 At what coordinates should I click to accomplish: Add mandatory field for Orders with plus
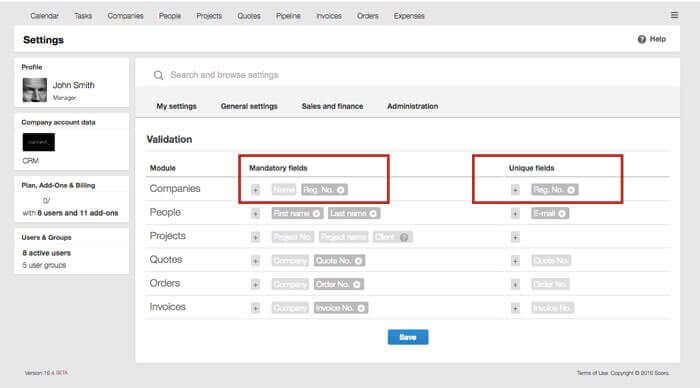click(x=255, y=284)
